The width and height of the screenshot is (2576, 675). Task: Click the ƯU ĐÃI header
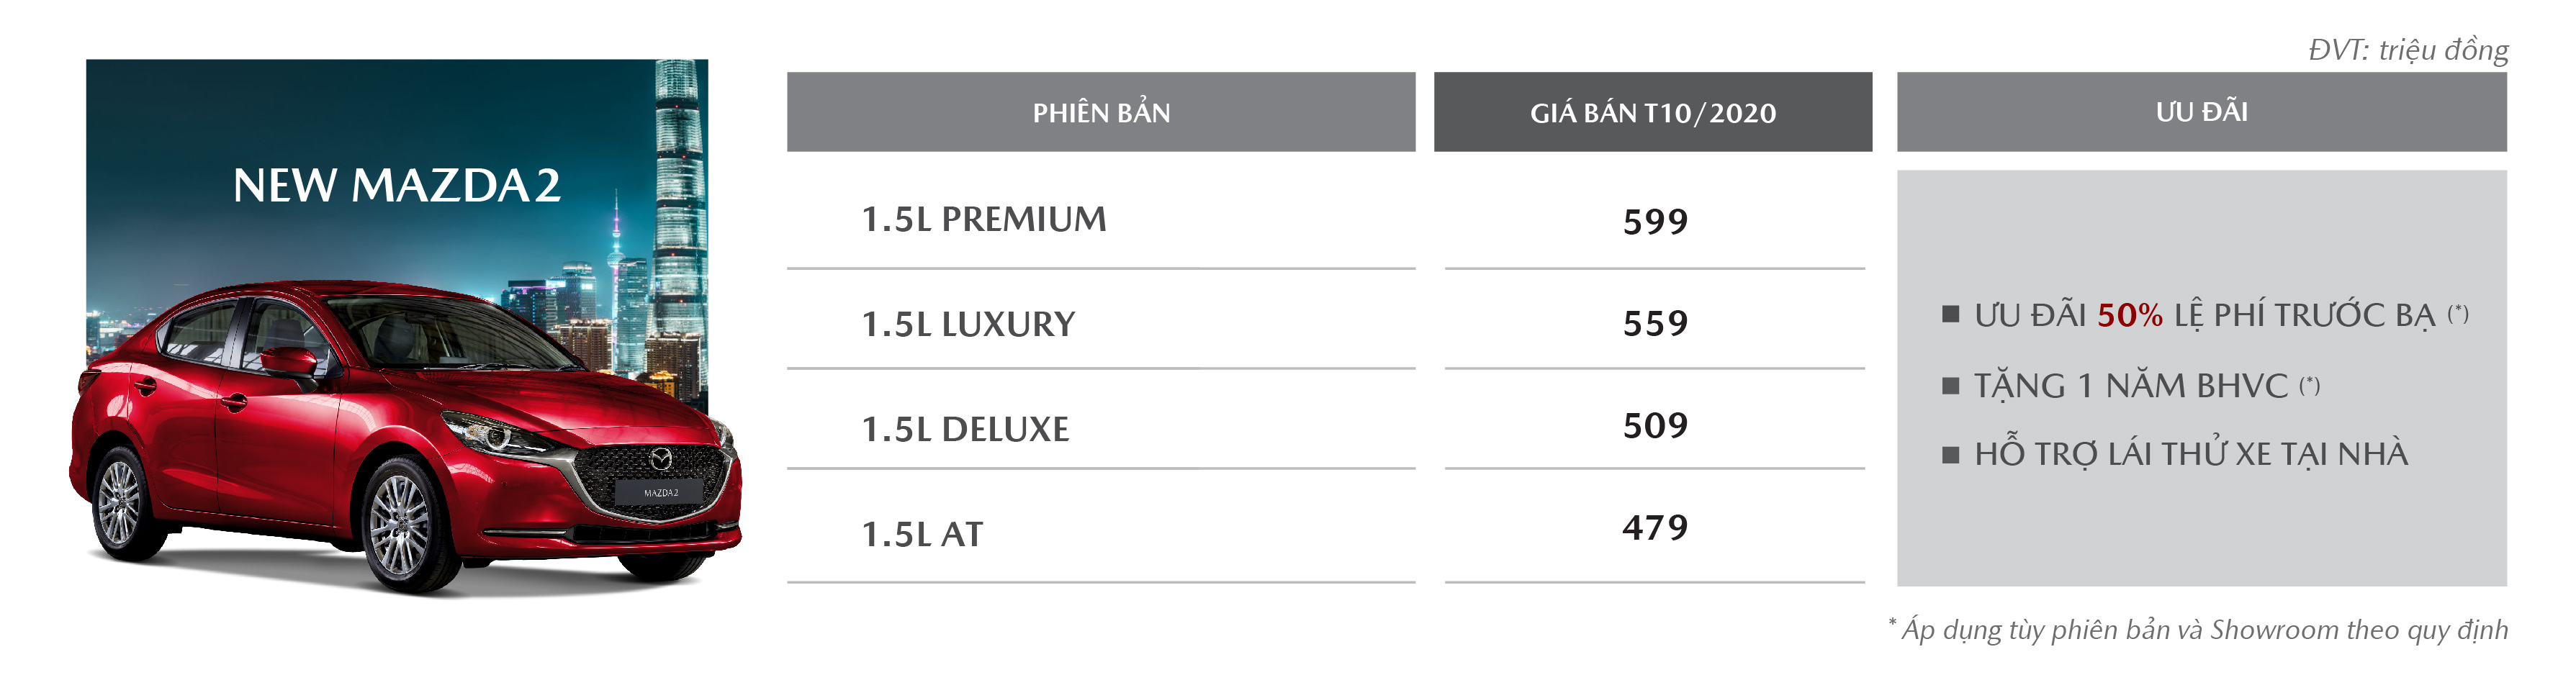tap(2202, 112)
